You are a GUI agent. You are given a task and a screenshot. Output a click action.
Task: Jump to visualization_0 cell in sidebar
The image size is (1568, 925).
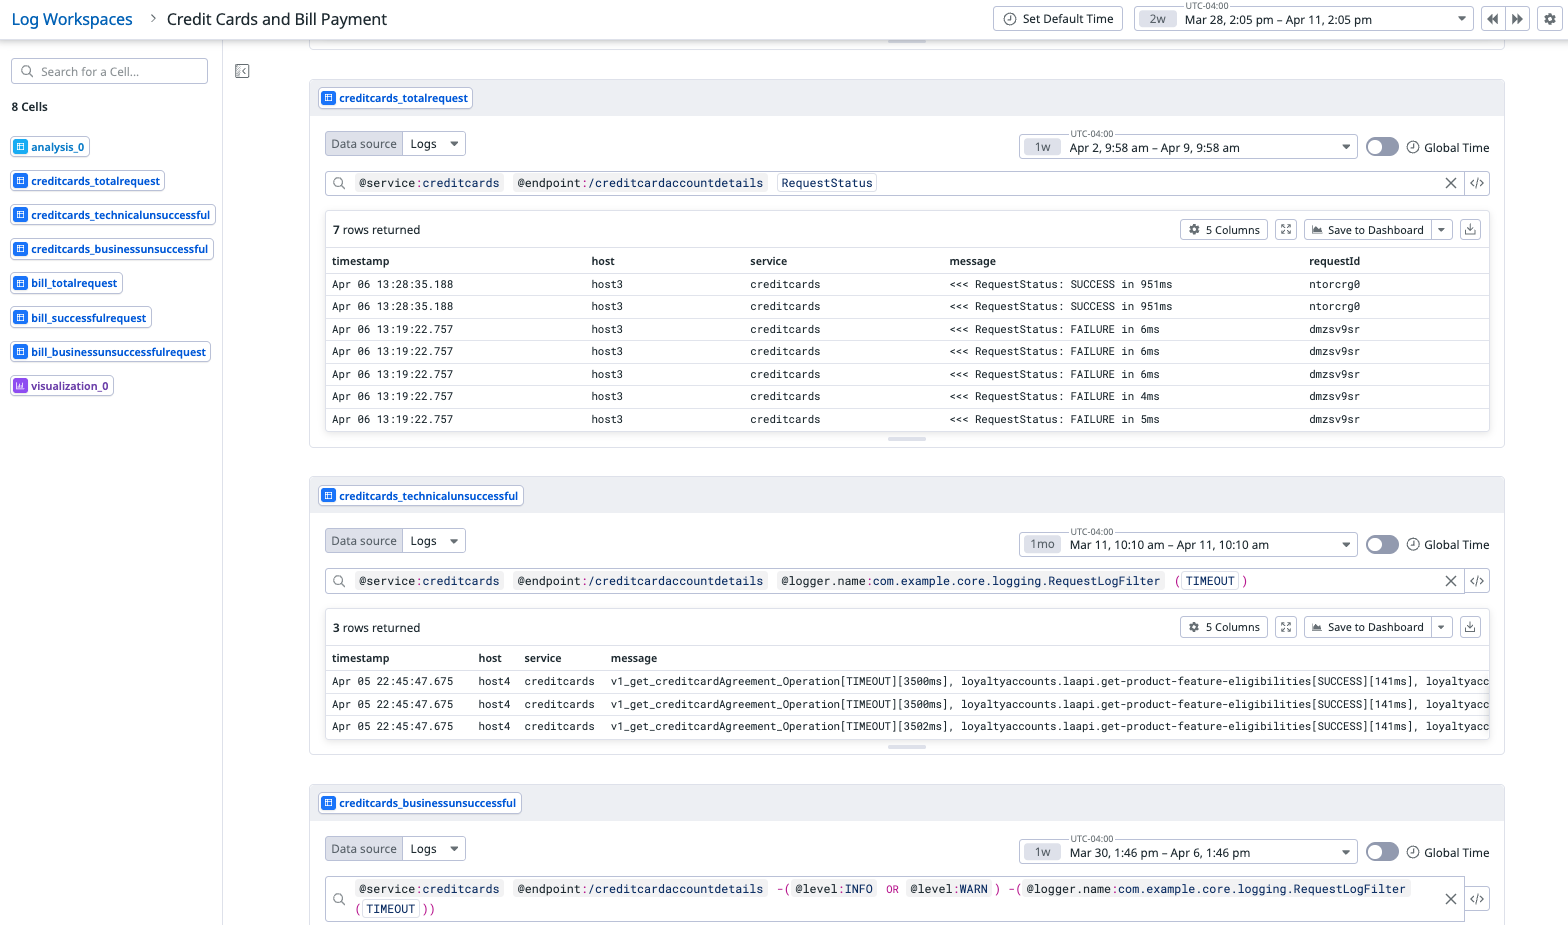tap(62, 386)
